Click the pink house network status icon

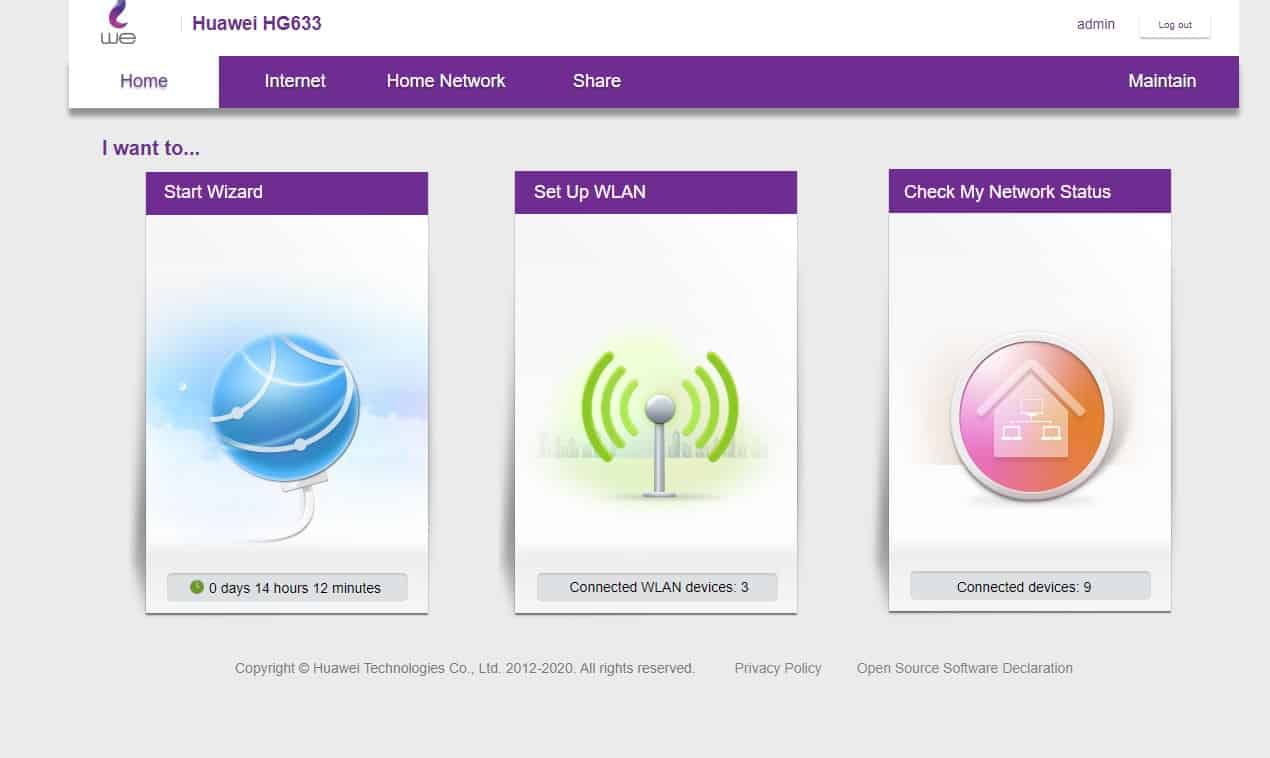click(x=1031, y=414)
